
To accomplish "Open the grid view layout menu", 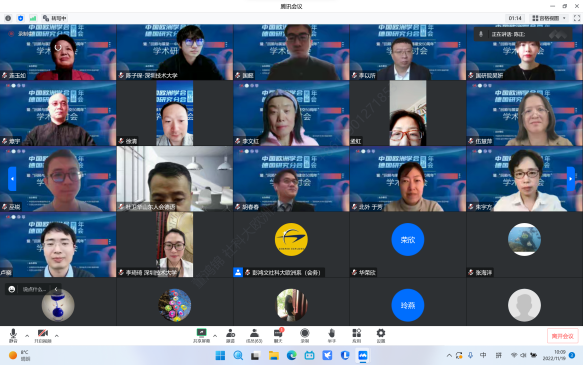I will [549, 18].
